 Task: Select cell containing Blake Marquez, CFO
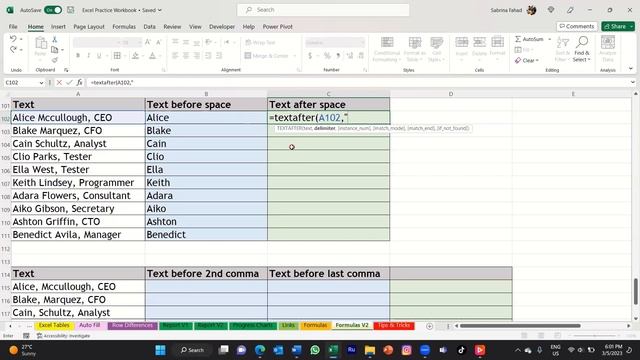(x=78, y=131)
